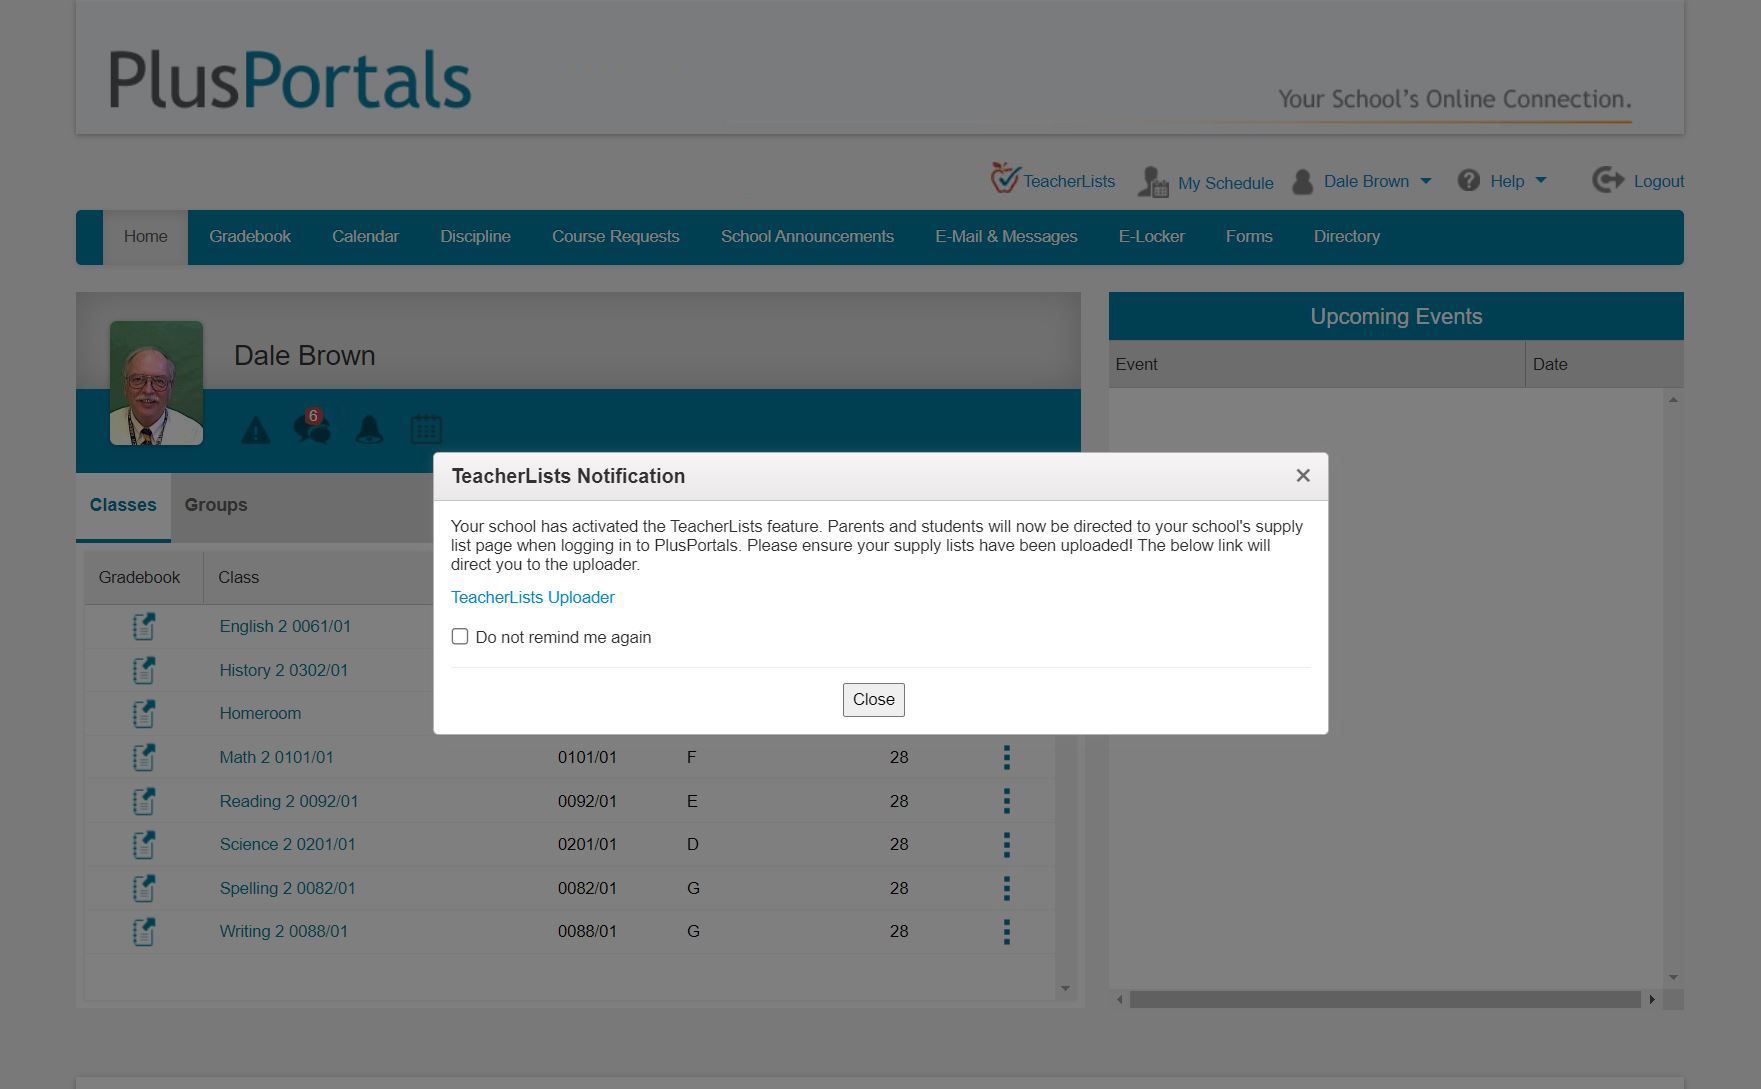Click the class list scroll down arrow

[1065, 989]
